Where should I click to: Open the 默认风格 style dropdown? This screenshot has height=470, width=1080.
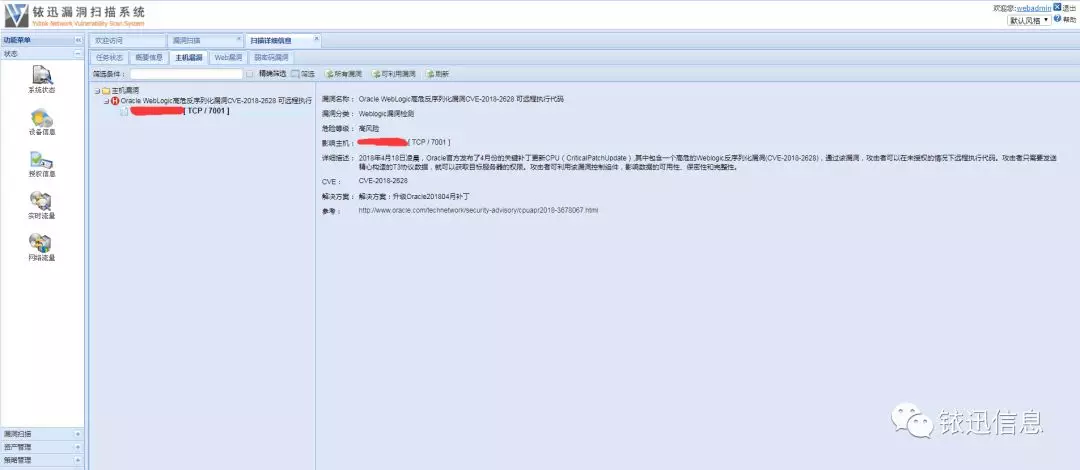(x=1030, y=20)
